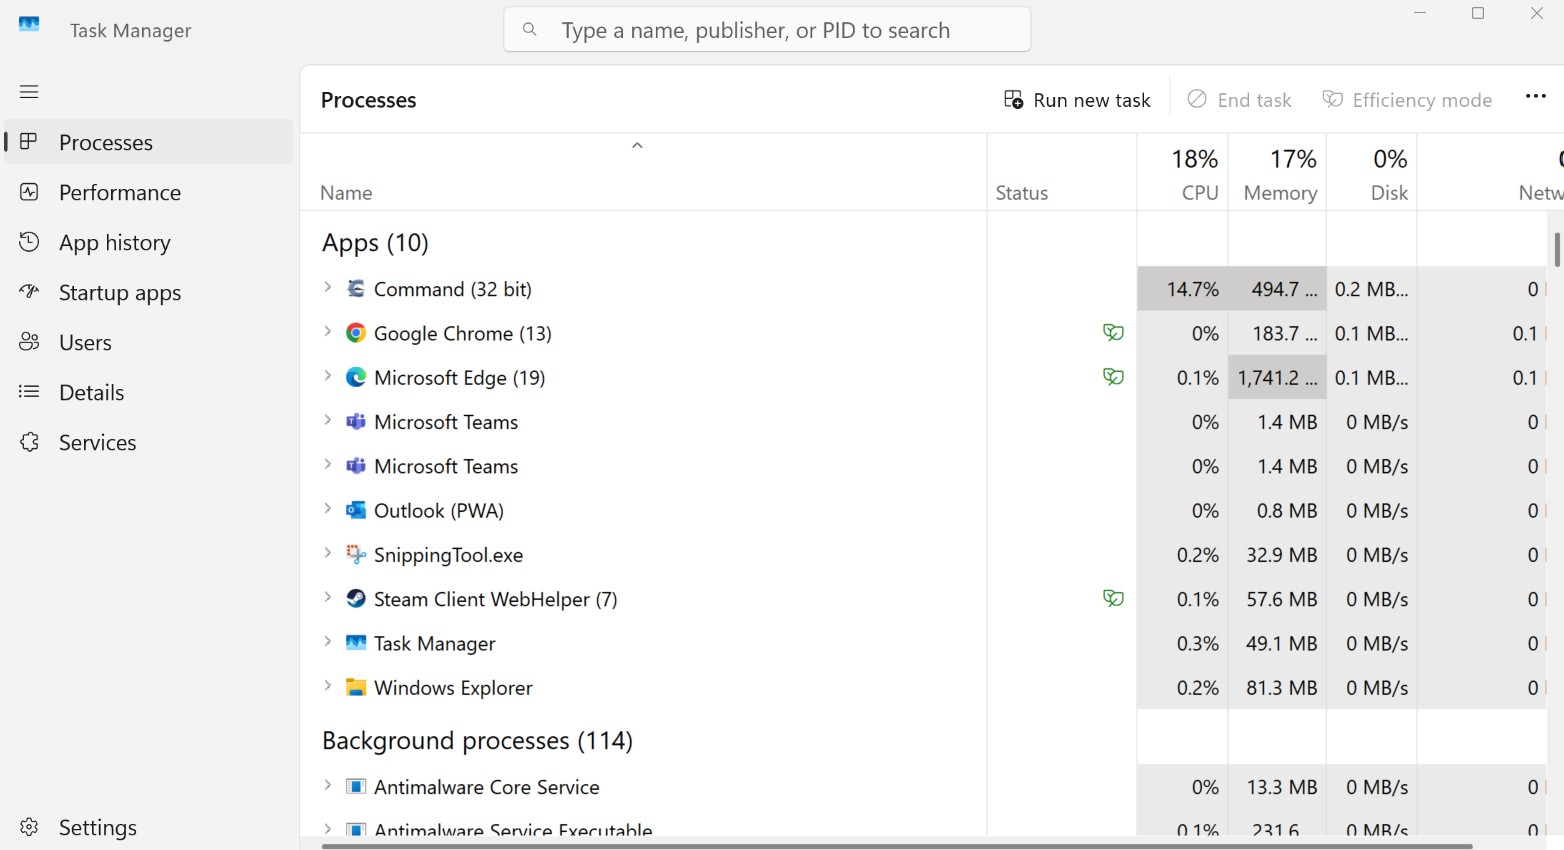Expand the Google Chrome (13) process group
1564x850 pixels.
[327, 331]
